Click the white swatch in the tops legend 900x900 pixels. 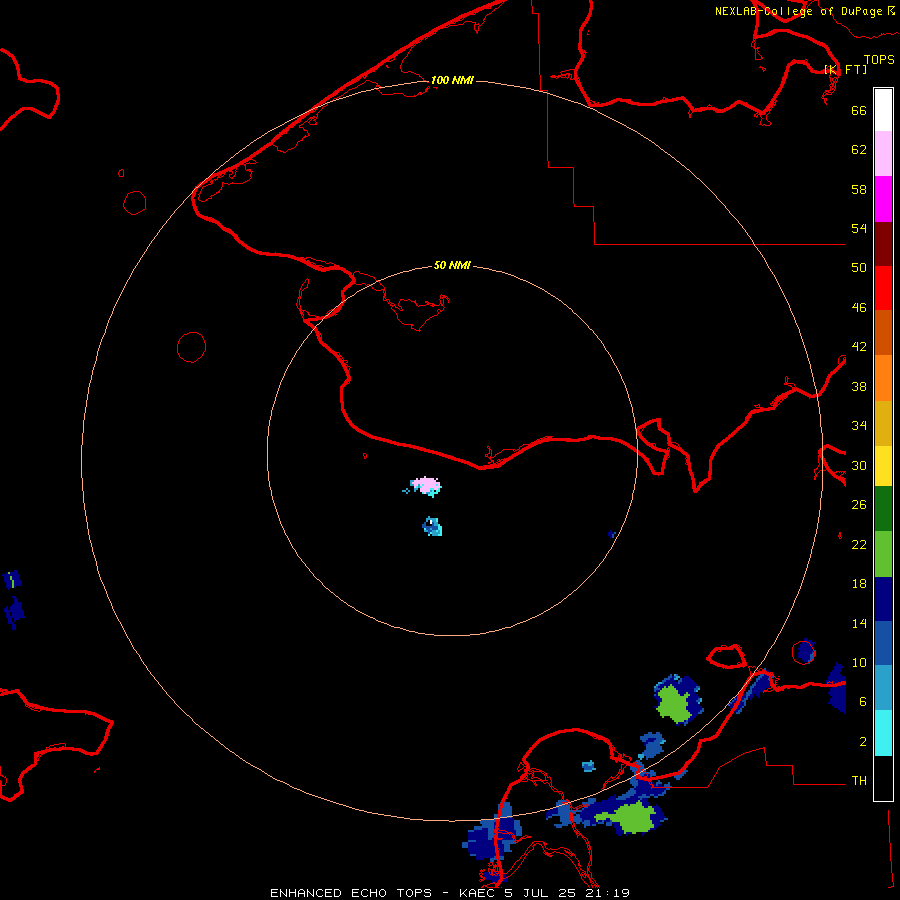[883, 110]
